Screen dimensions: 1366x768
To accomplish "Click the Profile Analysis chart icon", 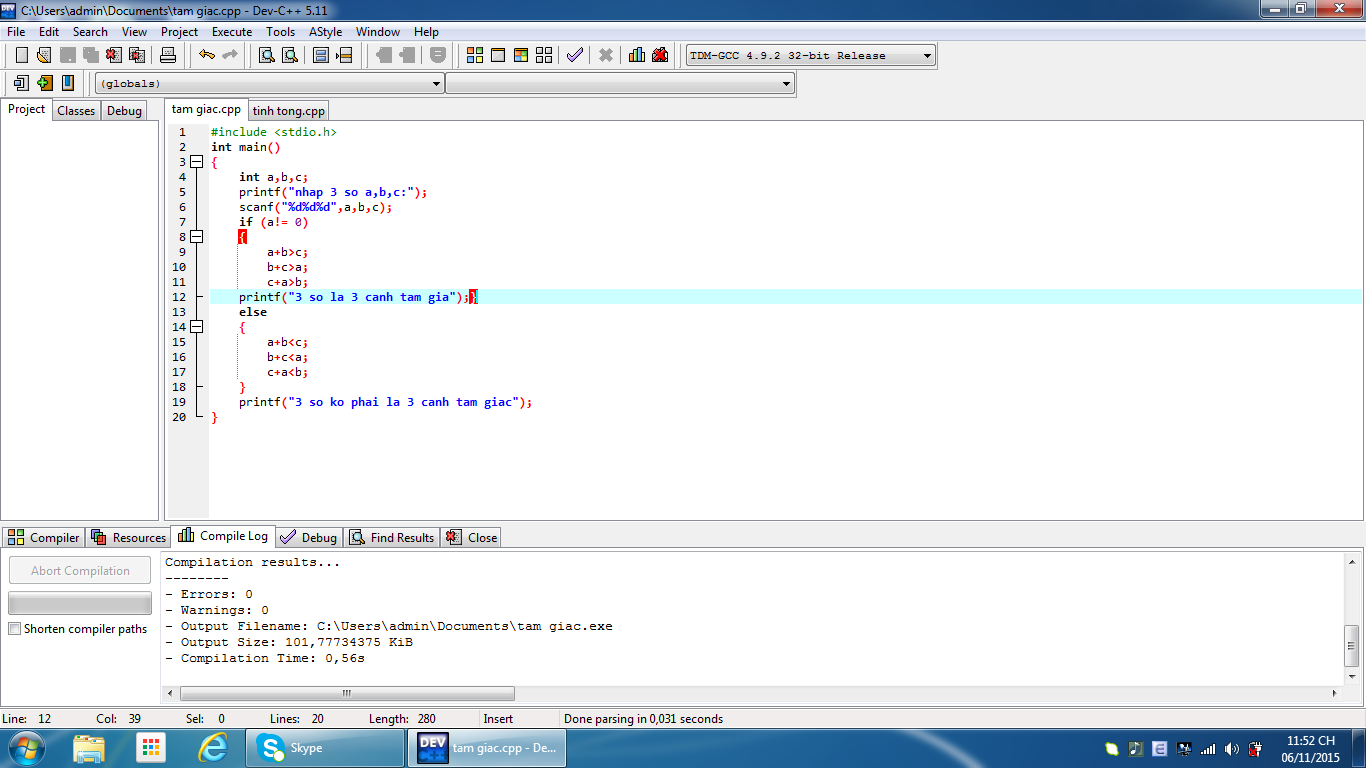I will pos(637,55).
